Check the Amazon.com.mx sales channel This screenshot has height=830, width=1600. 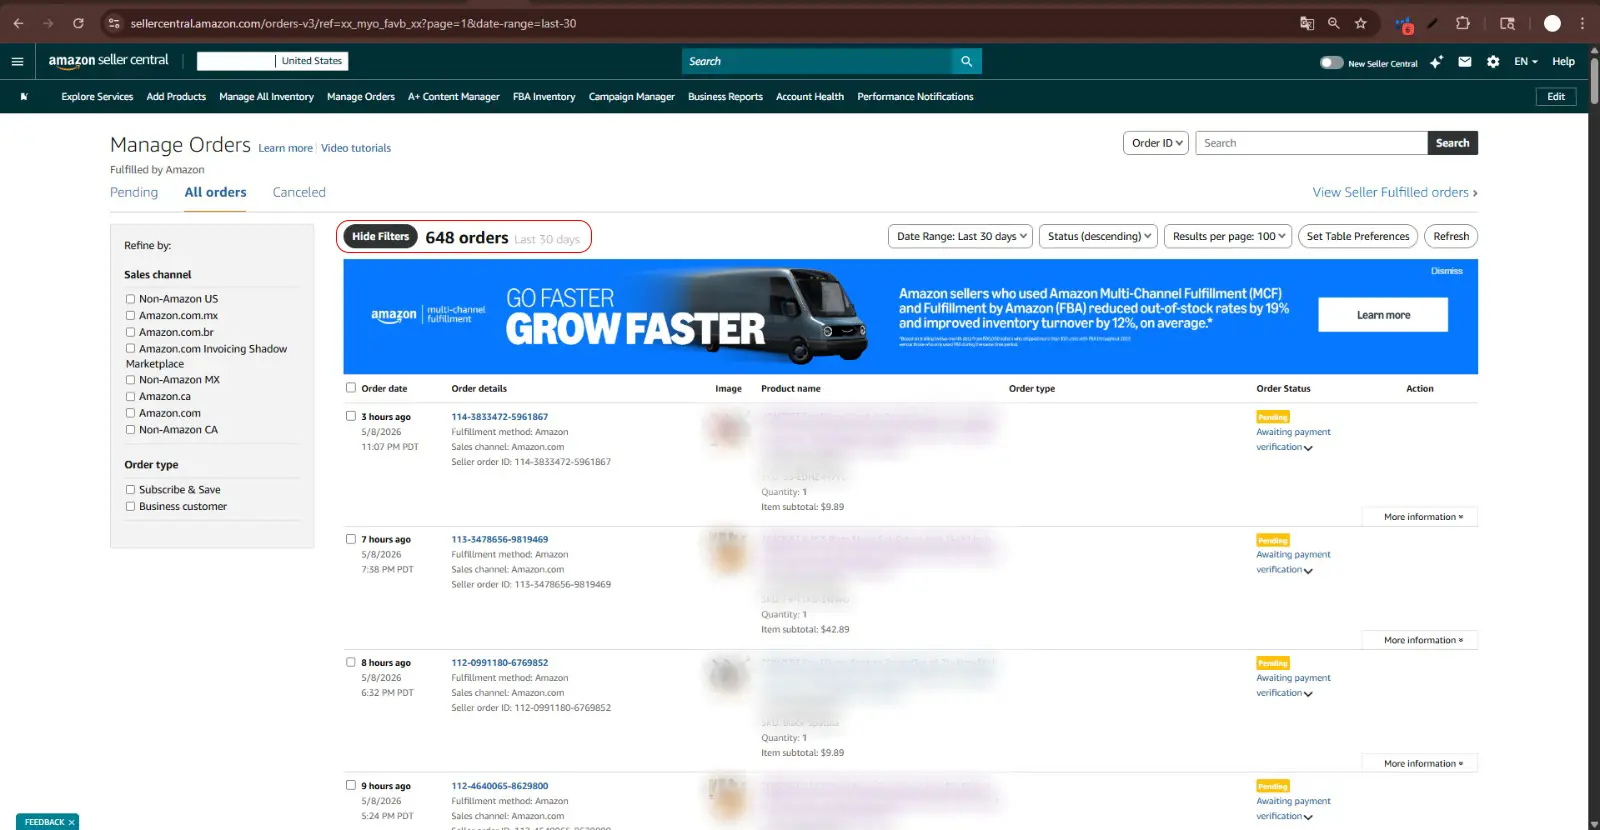tap(130, 315)
